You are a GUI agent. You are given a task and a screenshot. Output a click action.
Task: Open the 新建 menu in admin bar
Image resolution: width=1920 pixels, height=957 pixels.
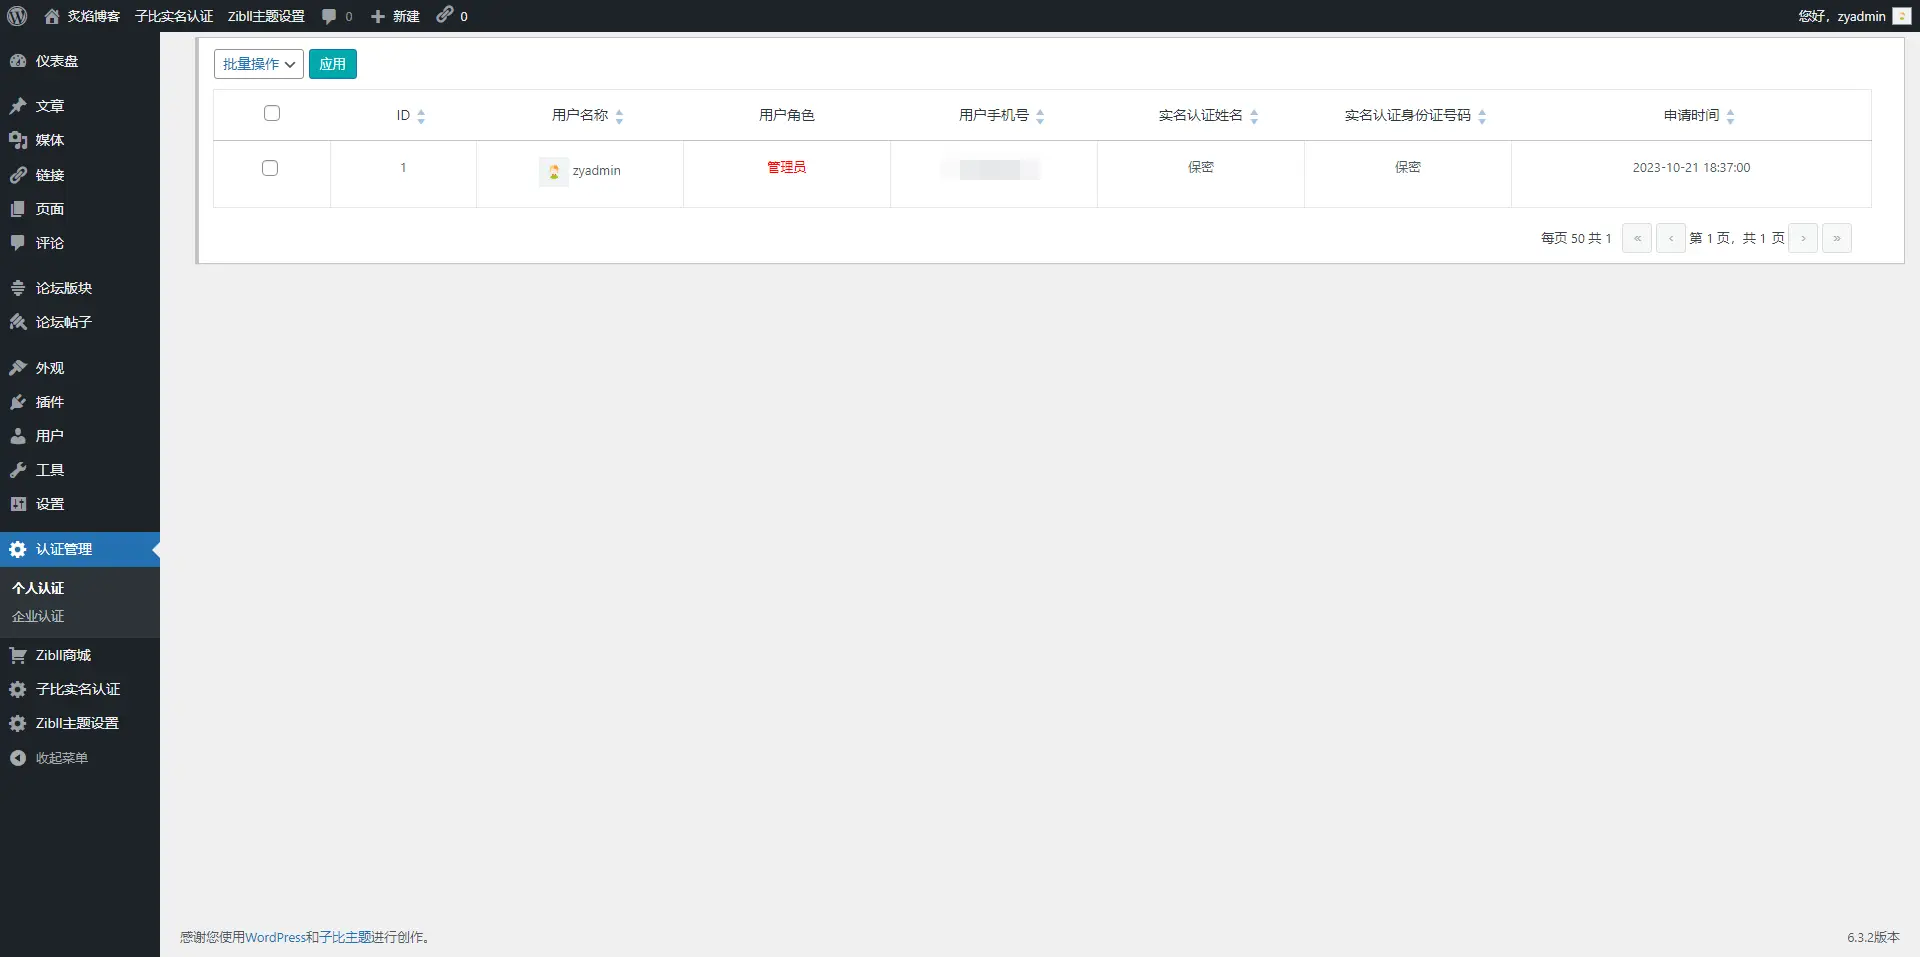[x=394, y=16]
